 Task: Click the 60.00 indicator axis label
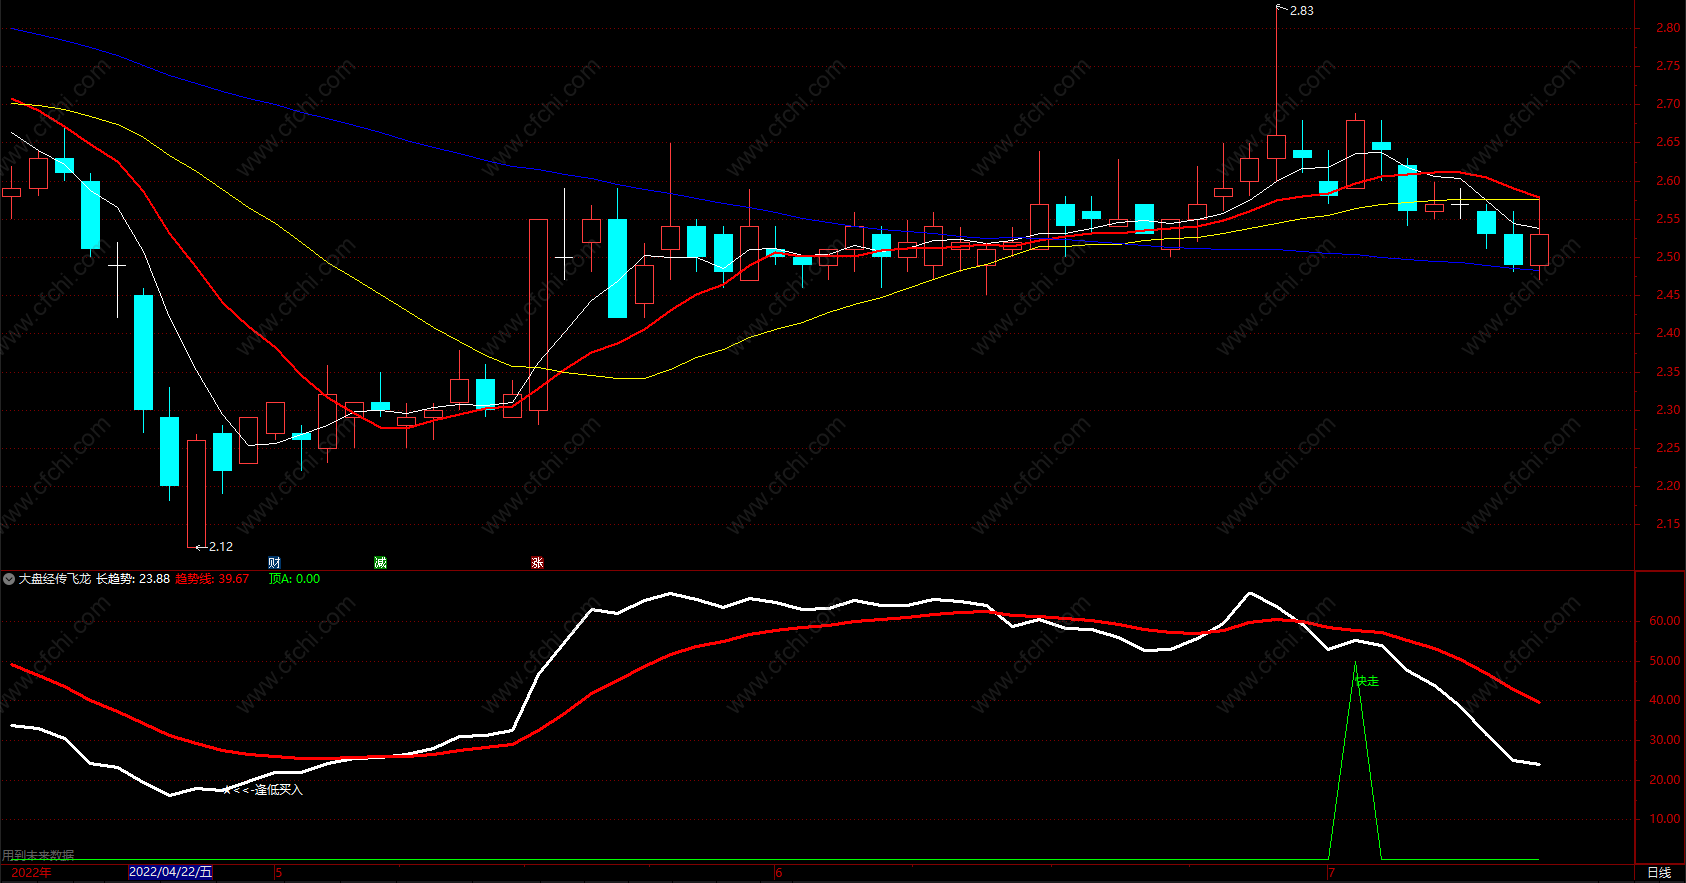[1665, 621]
